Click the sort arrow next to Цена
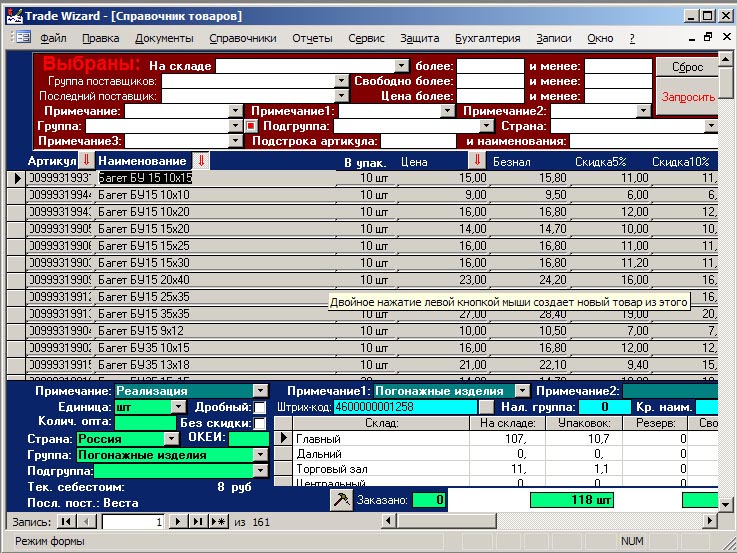Image resolution: width=737 pixels, height=553 pixels. (x=477, y=161)
